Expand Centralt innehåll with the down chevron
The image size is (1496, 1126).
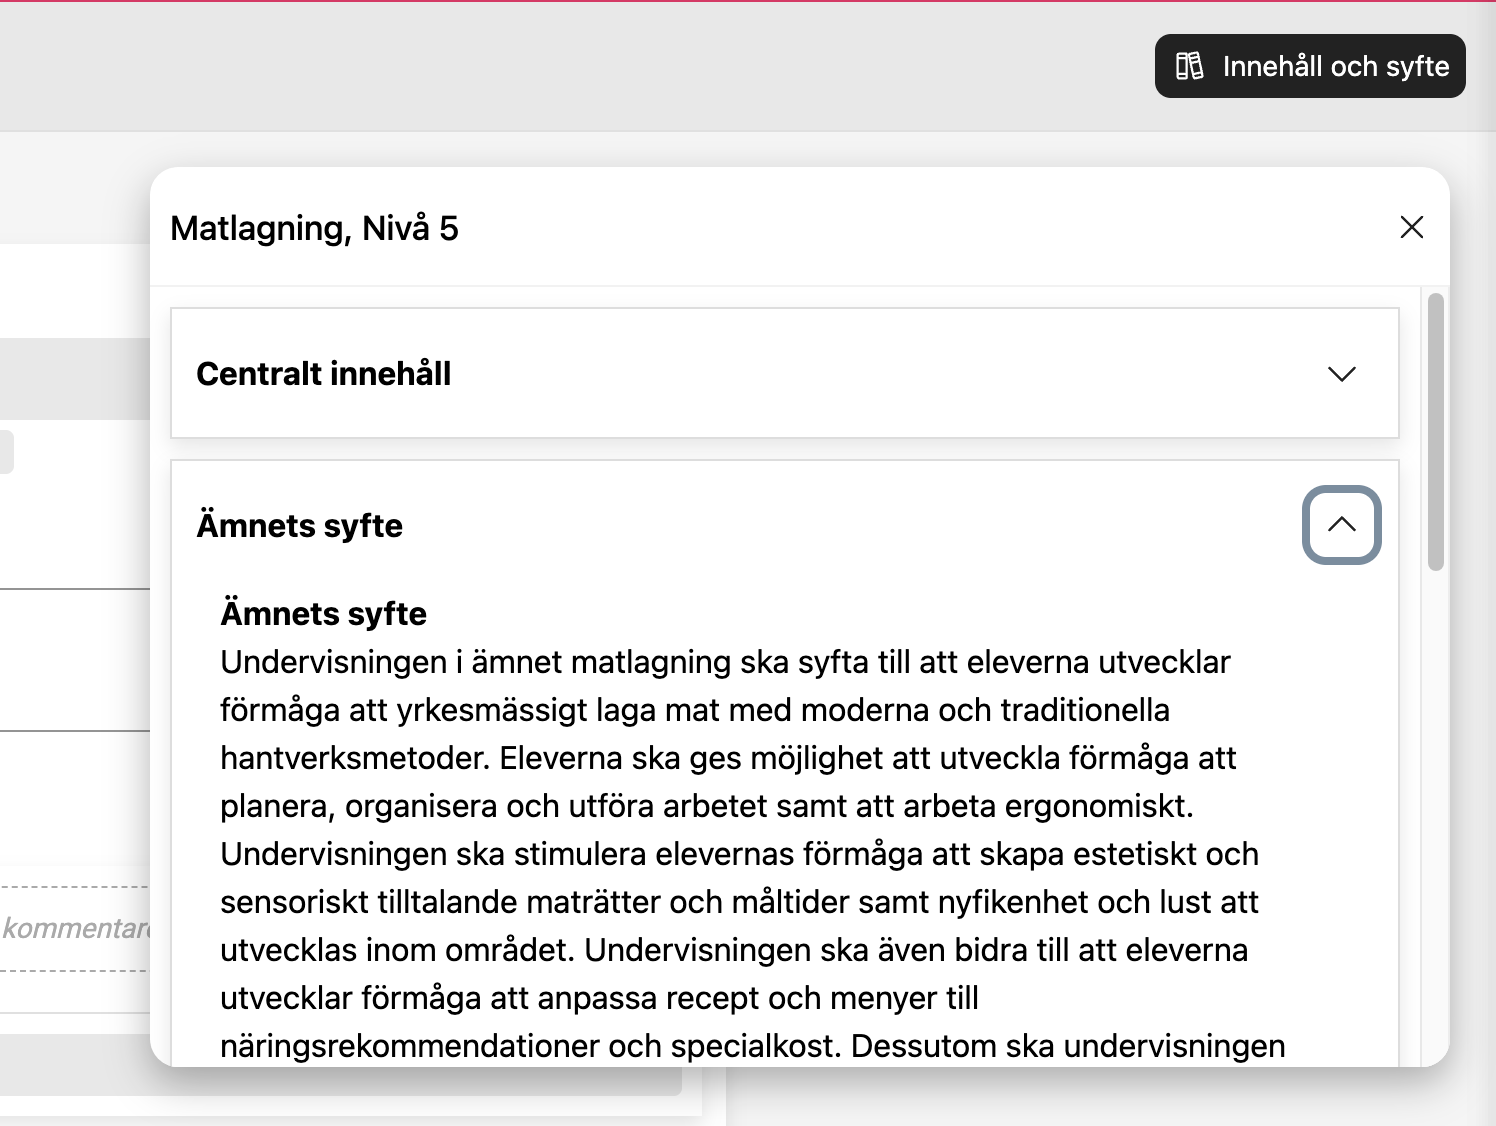coord(1341,373)
